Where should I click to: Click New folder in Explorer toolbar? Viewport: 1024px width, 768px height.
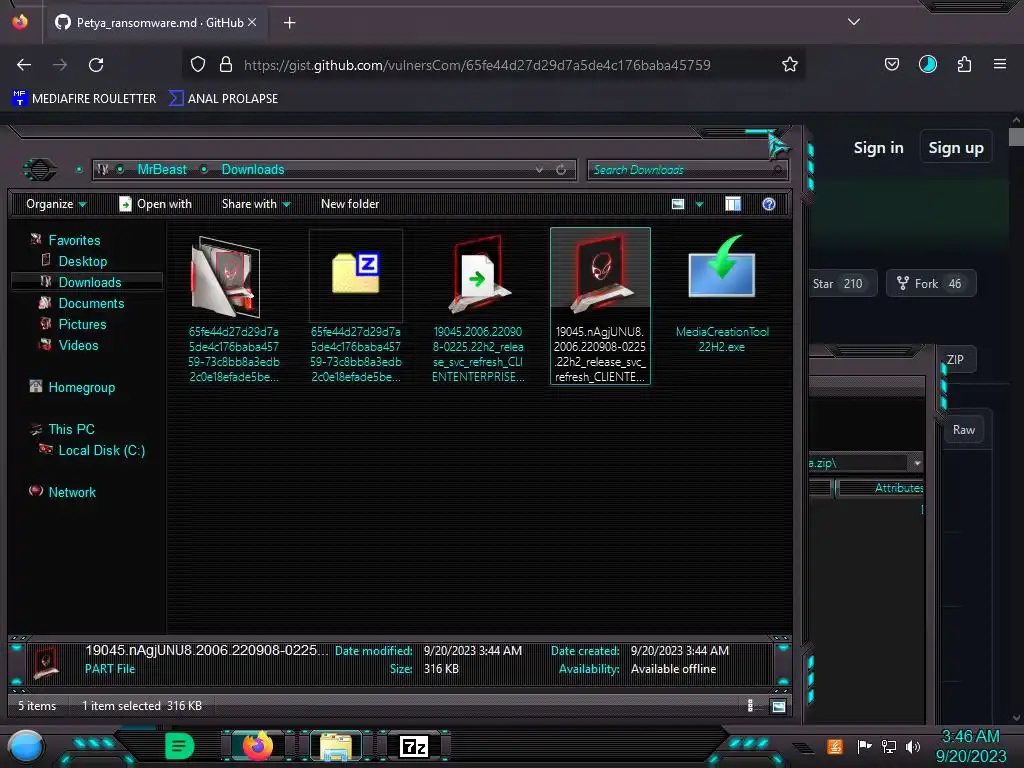[350, 204]
